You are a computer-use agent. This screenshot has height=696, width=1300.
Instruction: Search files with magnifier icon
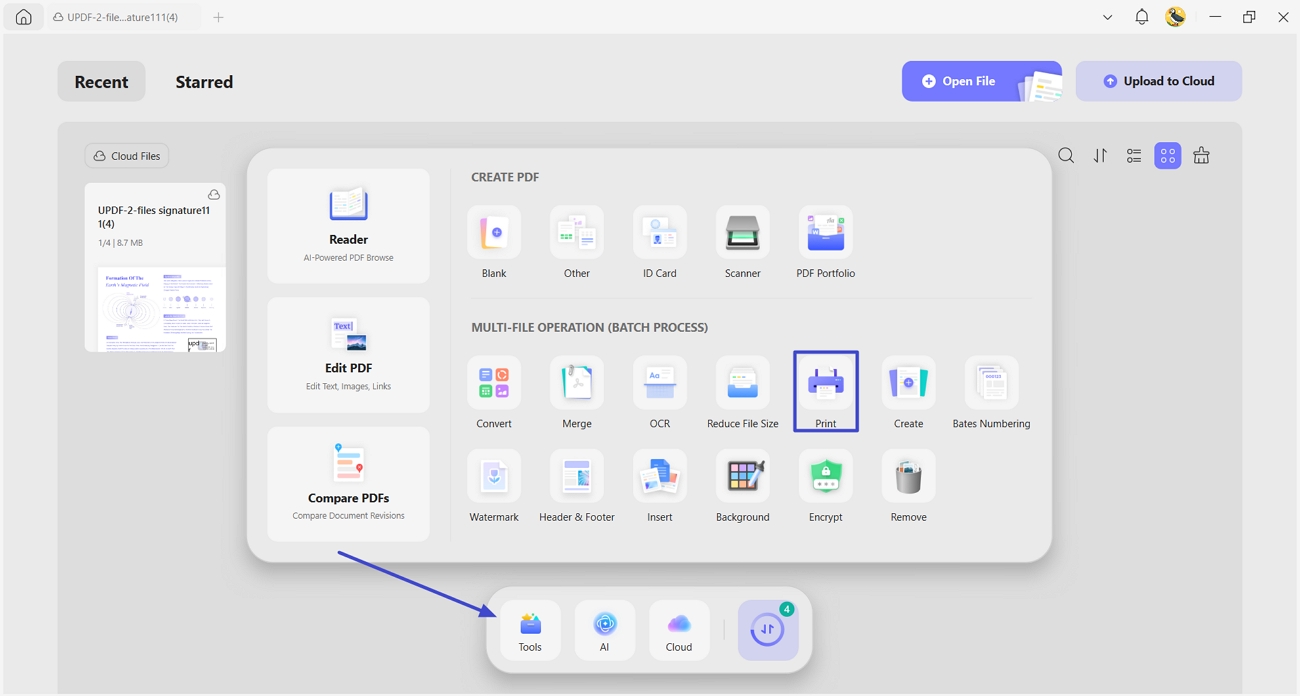tap(1066, 156)
